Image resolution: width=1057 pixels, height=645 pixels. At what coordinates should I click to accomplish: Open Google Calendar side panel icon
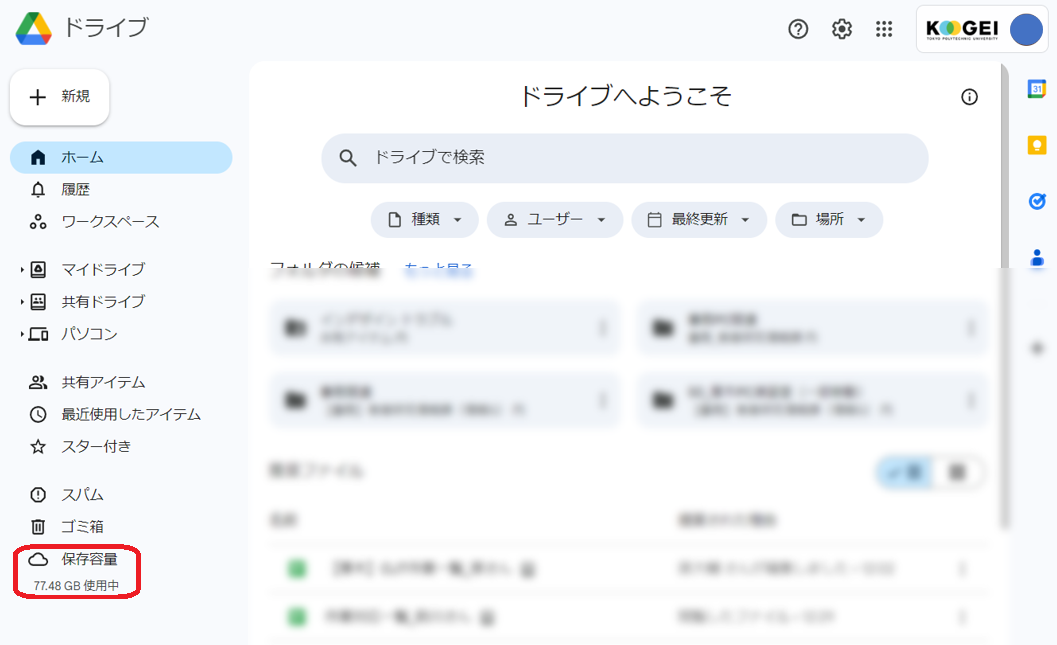tap(1037, 88)
